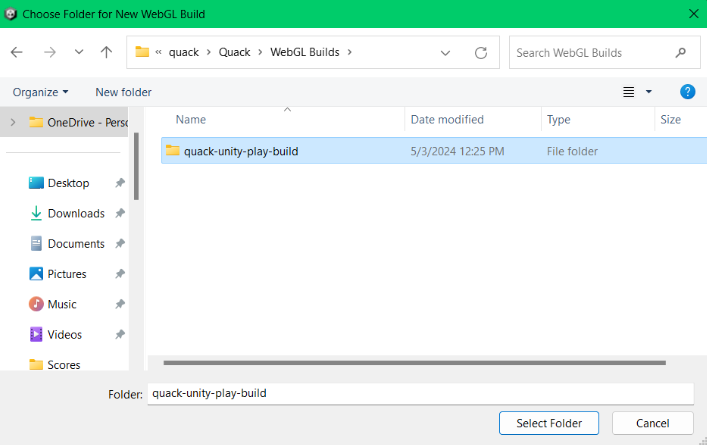The height and width of the screenshot is (445, 707).
Task: Change view layout icon
Action: 629,92
